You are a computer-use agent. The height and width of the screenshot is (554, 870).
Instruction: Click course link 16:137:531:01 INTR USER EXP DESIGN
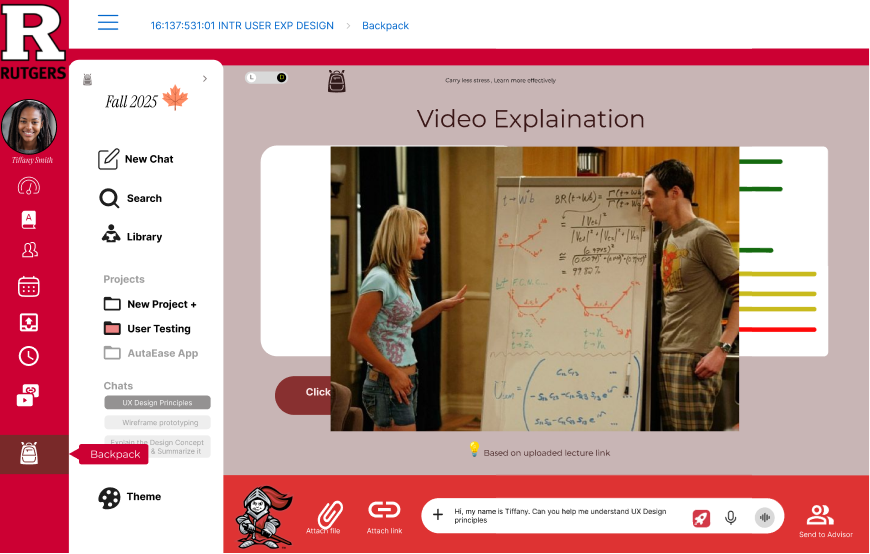point(242,26)
